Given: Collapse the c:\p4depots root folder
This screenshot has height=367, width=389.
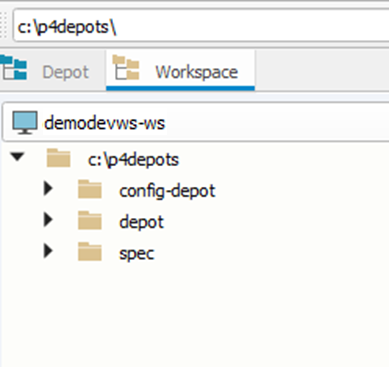Looking at the screenshot, I should coord(18,156).
